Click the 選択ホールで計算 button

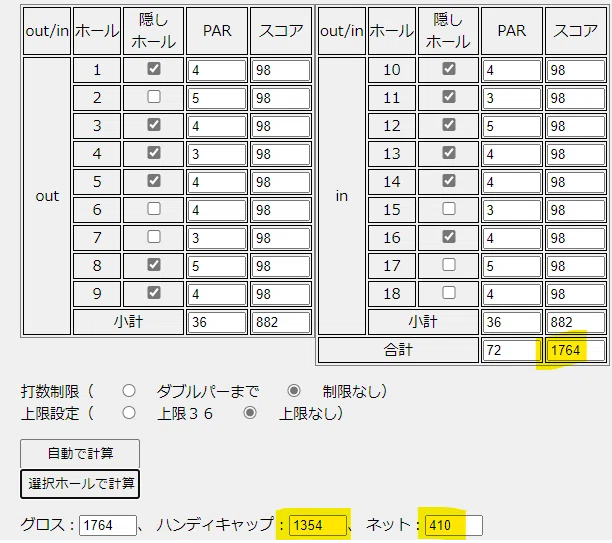pyautogui.click(x=80, y=484)
